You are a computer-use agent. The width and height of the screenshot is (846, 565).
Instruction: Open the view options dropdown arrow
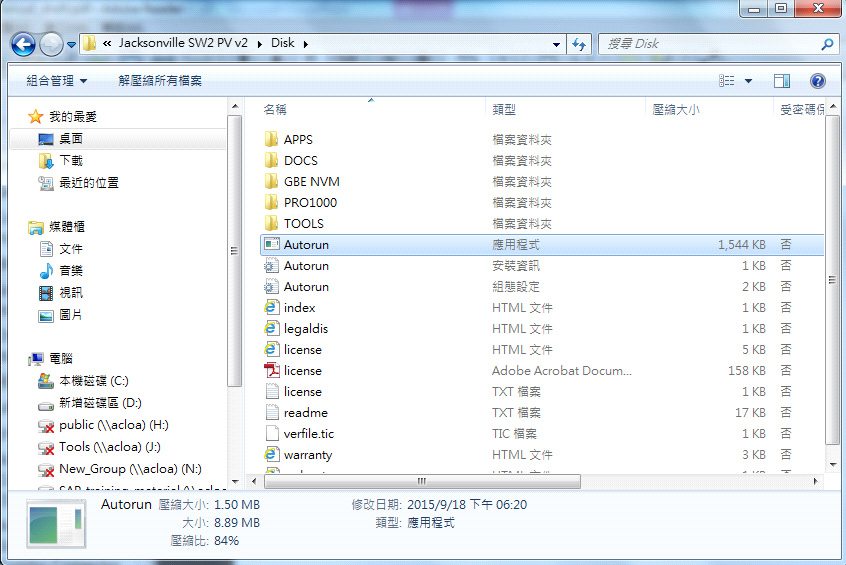pyautogui.click(x=748, y=81)
